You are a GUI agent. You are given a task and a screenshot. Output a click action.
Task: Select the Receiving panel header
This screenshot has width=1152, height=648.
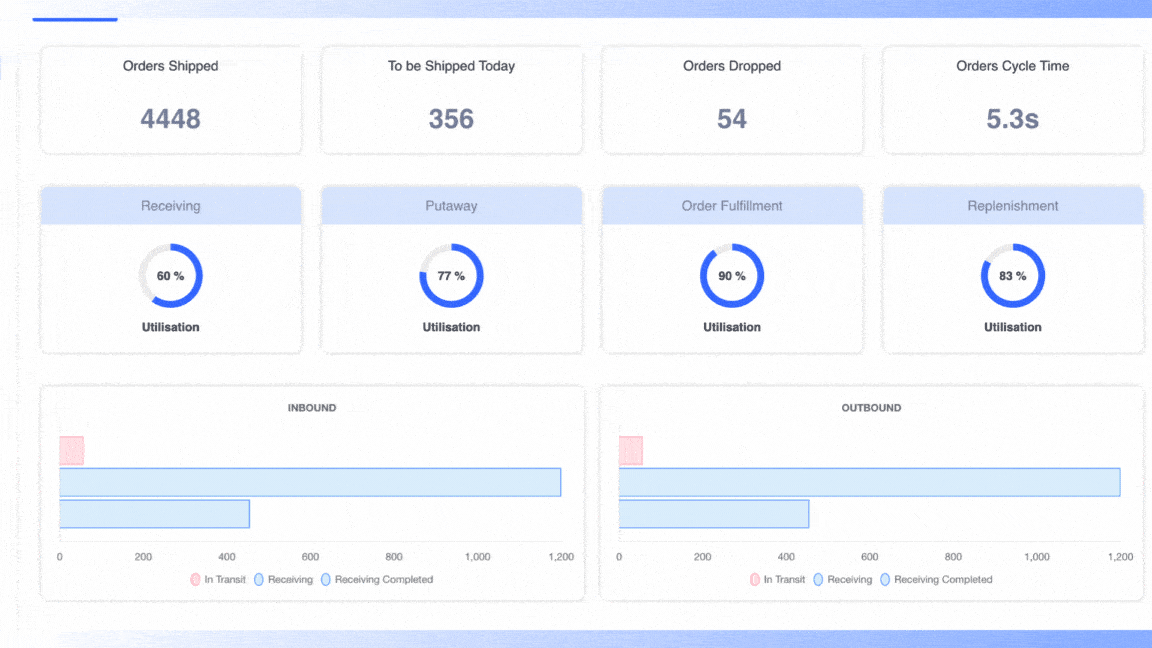170,206
